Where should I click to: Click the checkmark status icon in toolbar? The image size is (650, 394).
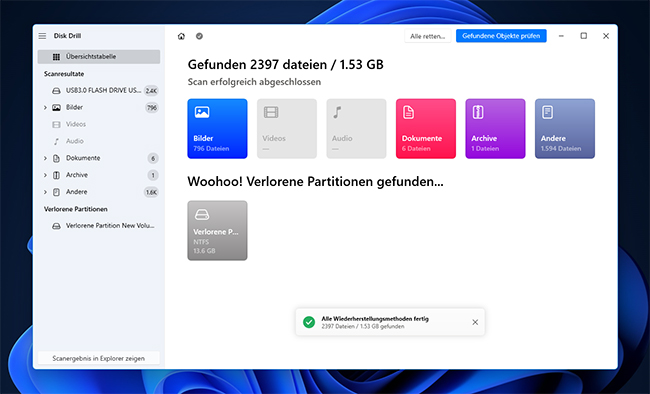coord(199,36)
